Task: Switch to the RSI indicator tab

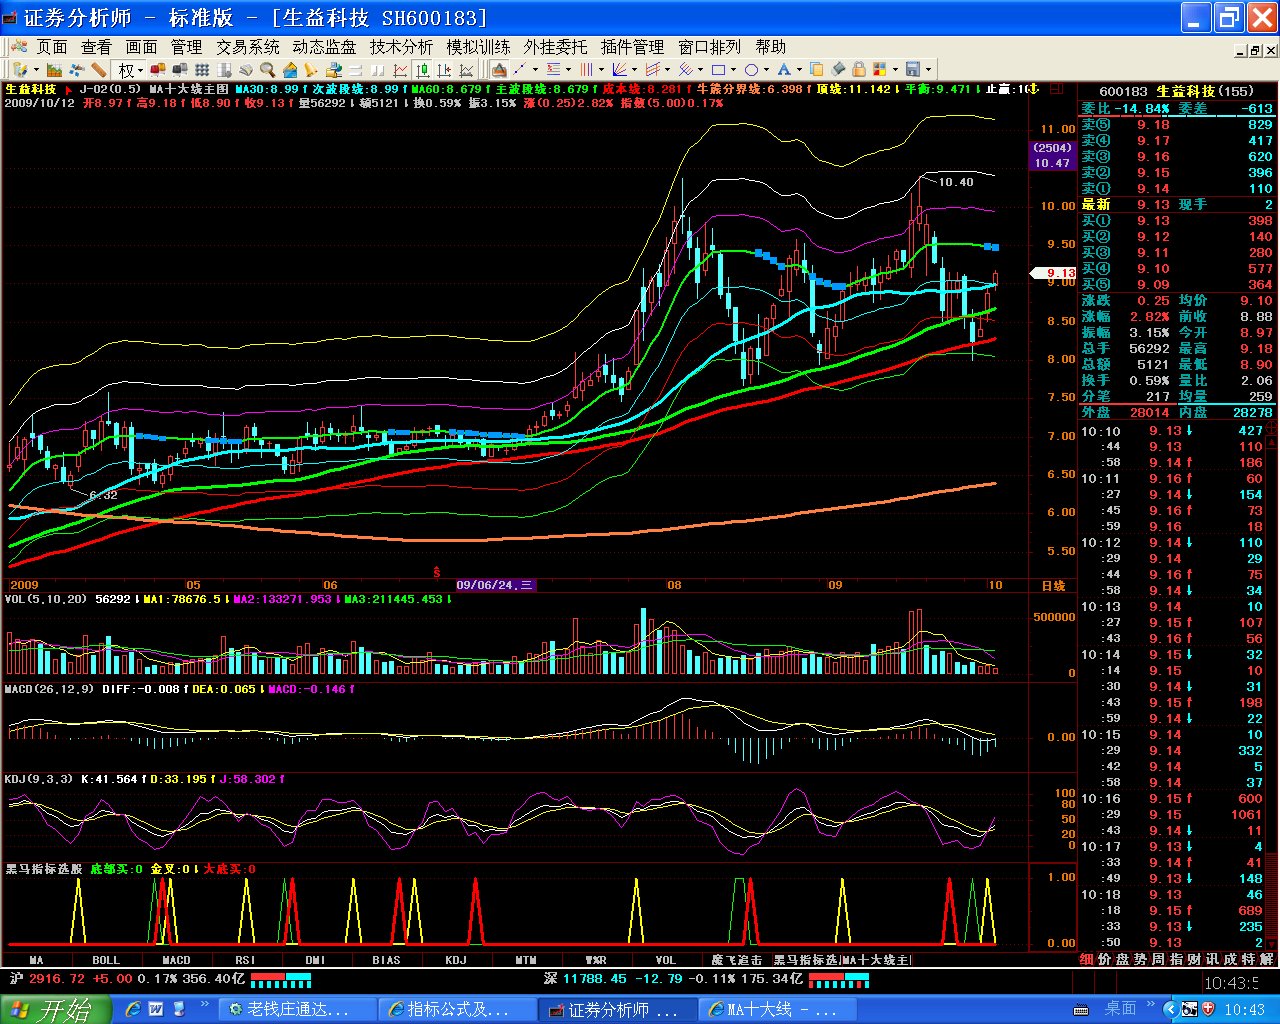Action: [x=246, y=960]
